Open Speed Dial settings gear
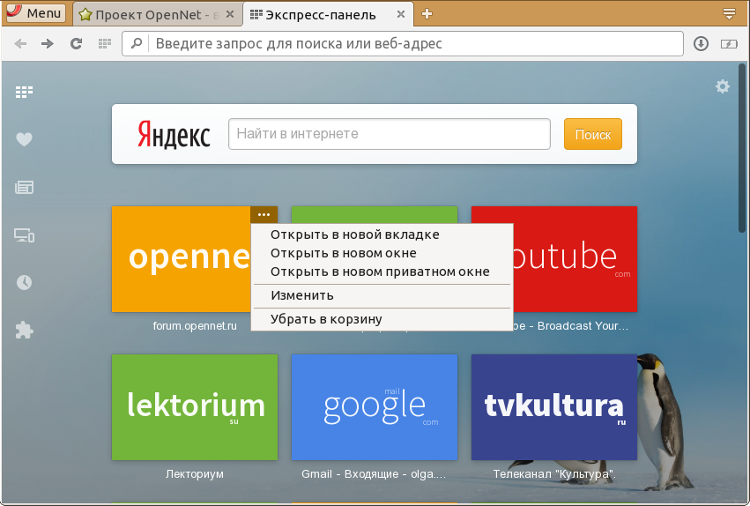This screenshot has width=750, height=506. [x=722, y=87]
